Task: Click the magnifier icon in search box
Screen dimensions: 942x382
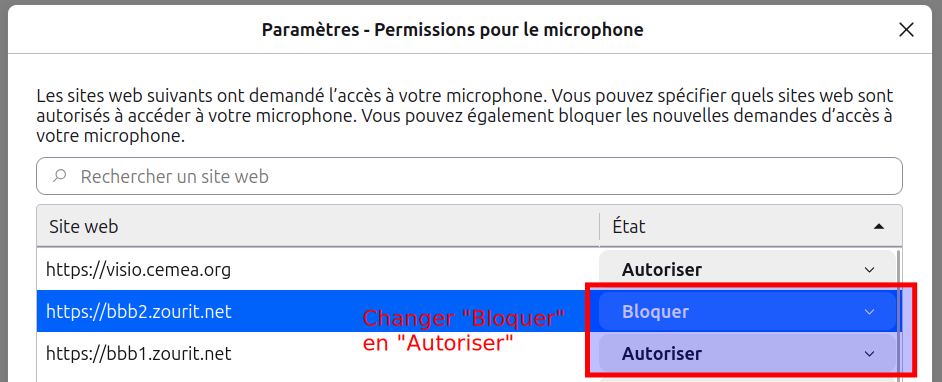Action: pyautogui.click(x=59, y=176)
